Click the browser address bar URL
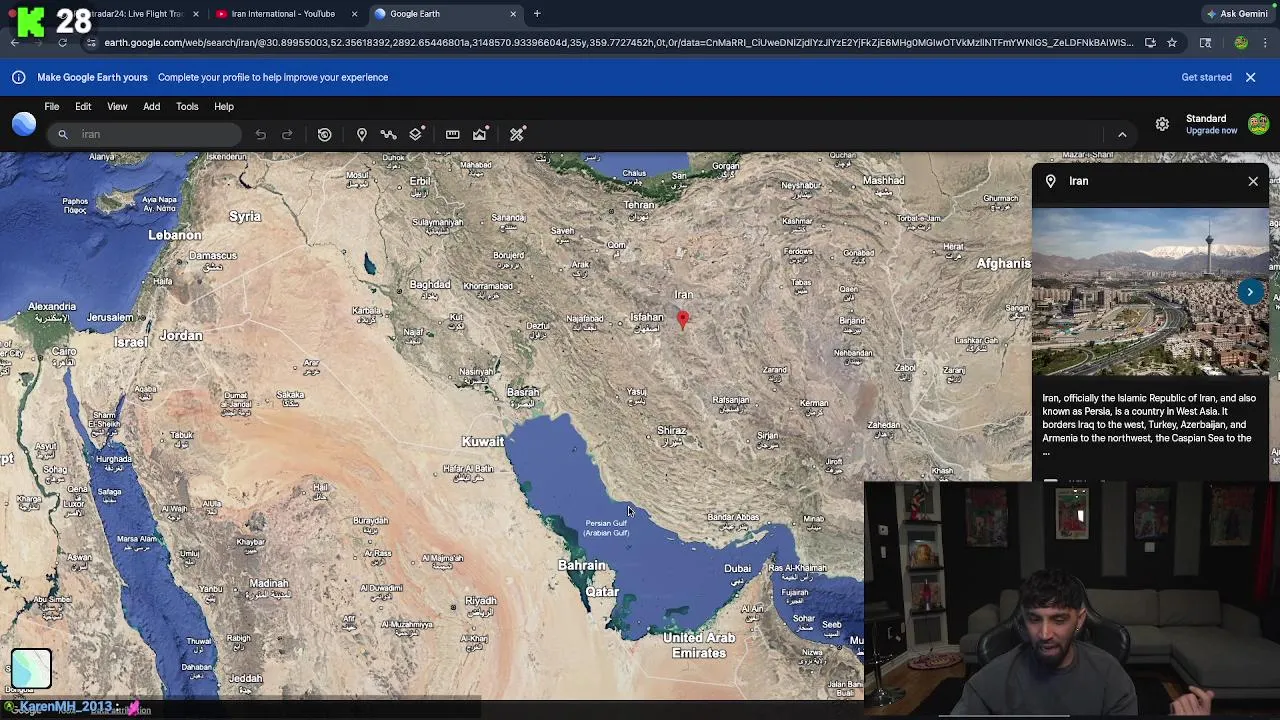1280x720 pixels. [618, 43]
